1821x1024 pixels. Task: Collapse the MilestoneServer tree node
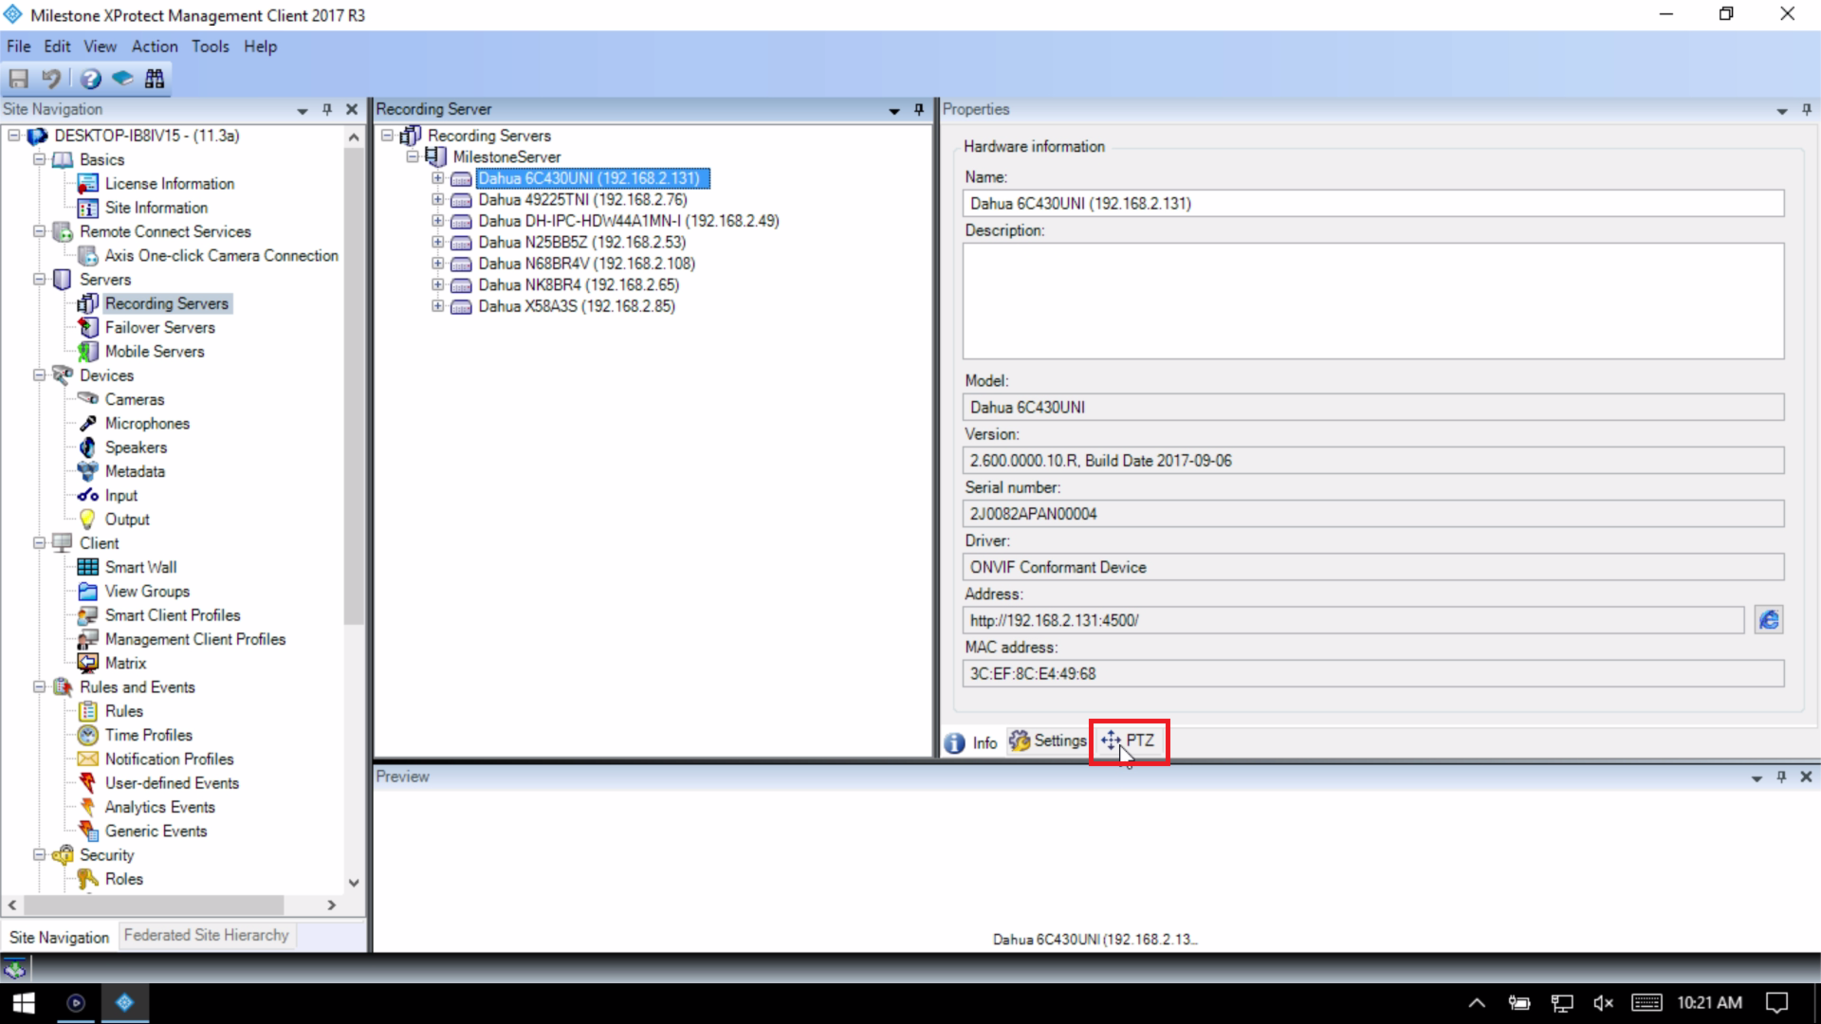(412, 157)
